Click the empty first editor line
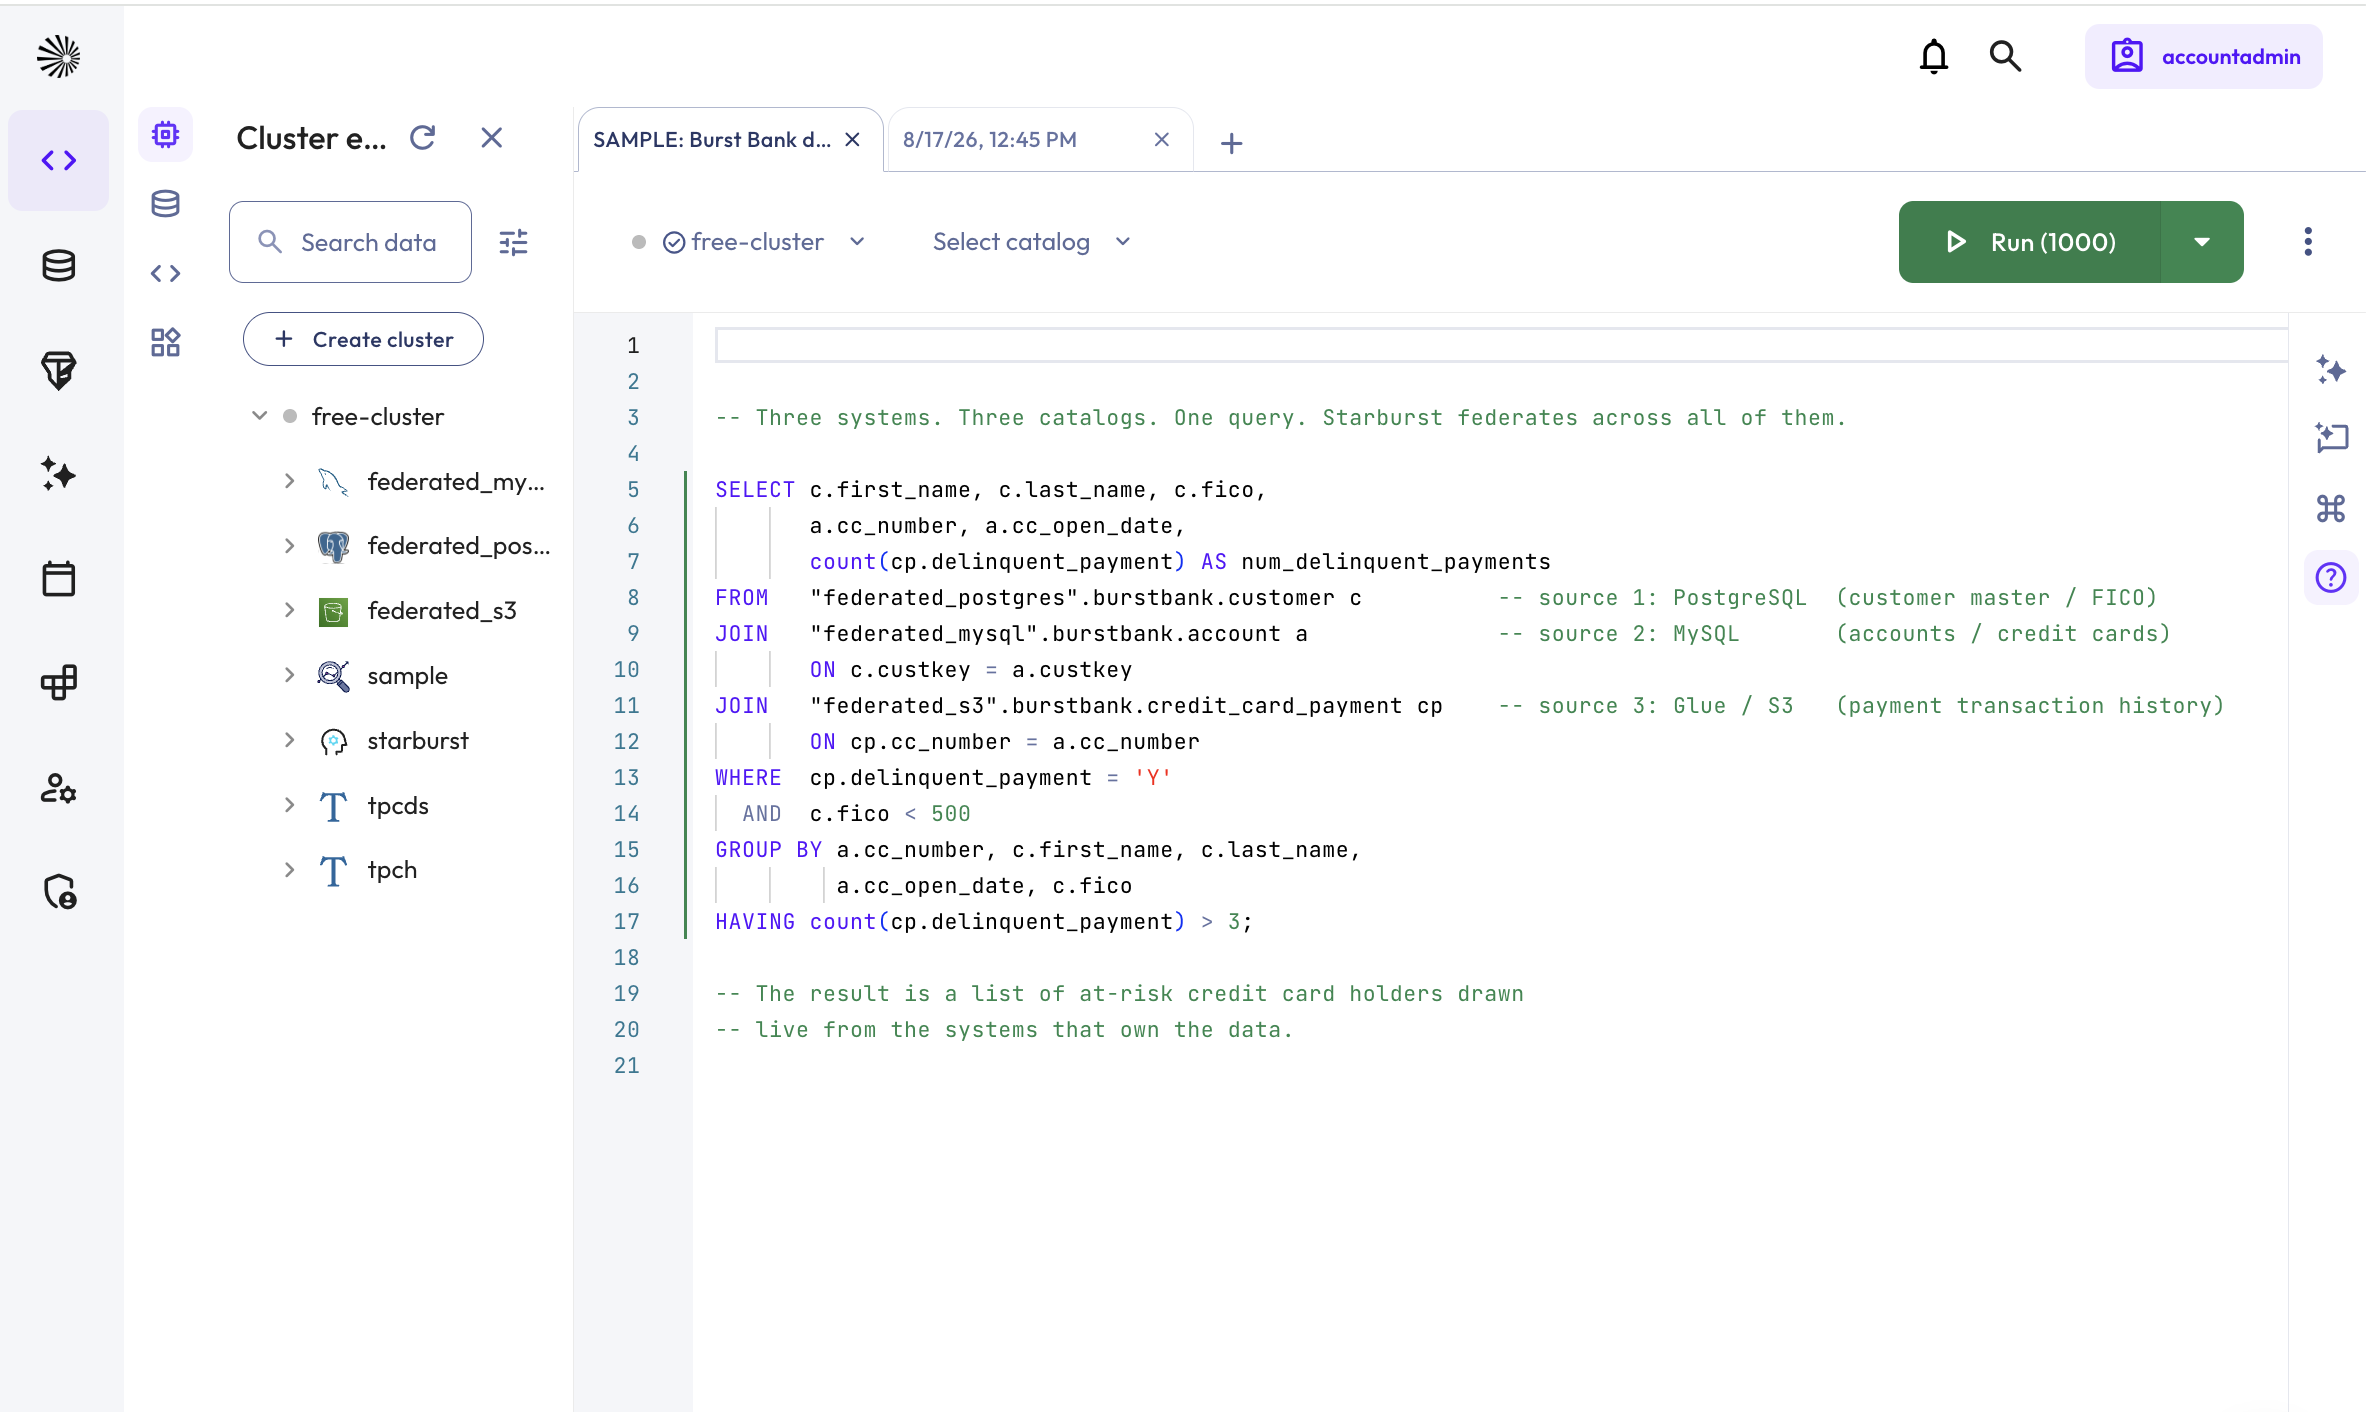The height and width of the screenshot is (1412, 2366). 1500,345
